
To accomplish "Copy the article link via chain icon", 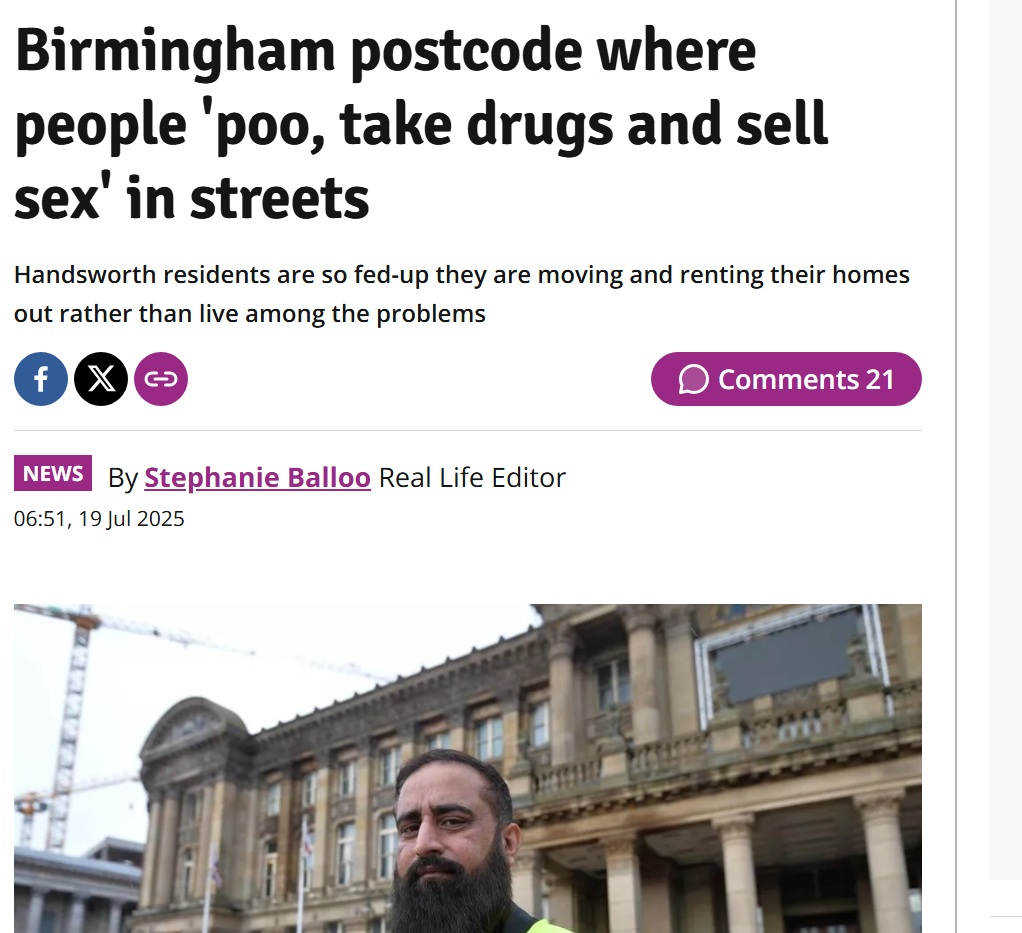I will coord(161,379).
